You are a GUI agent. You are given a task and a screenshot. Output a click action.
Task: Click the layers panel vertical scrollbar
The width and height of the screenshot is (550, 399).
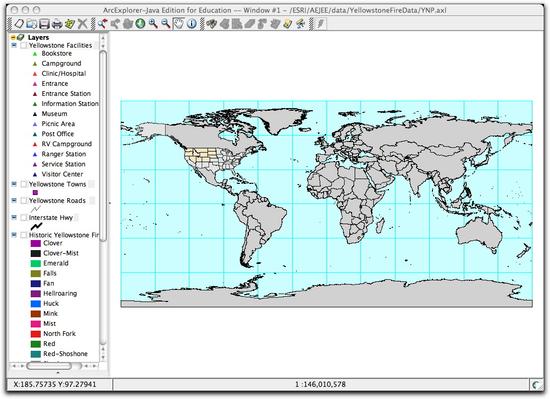point(103,196)
